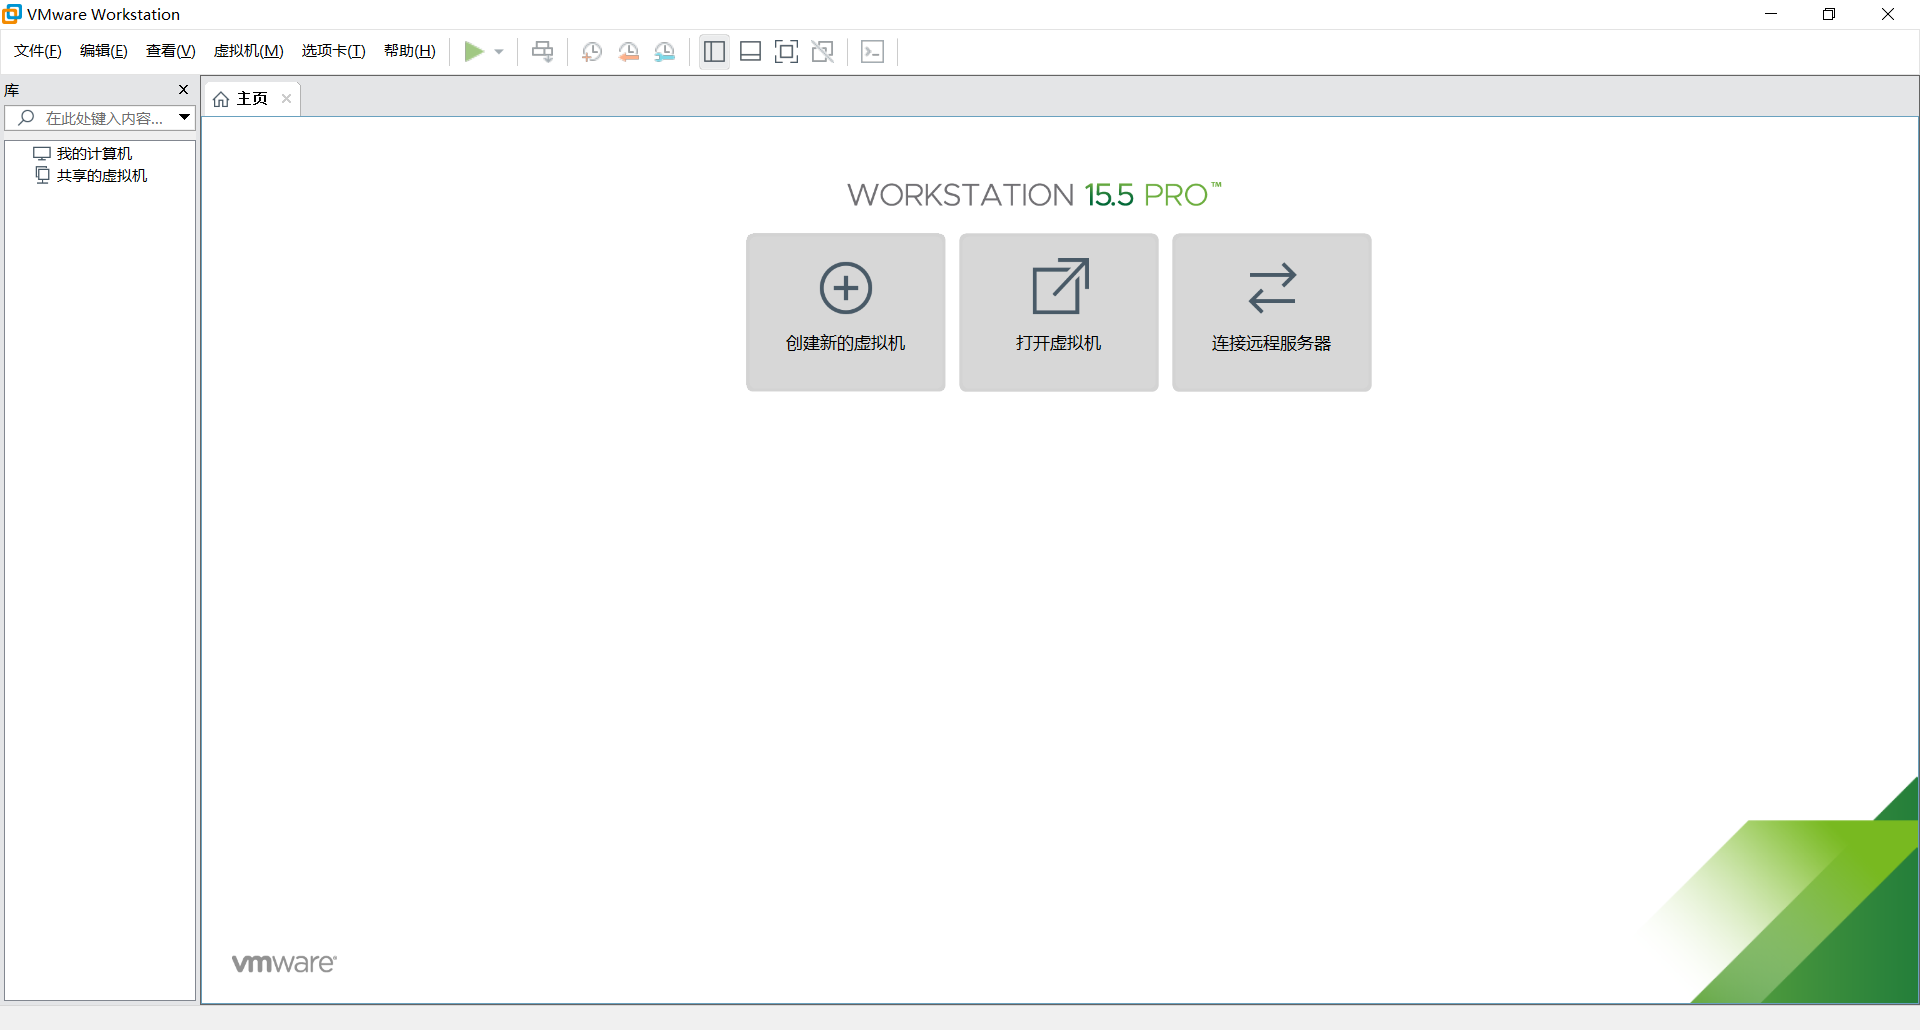This screenshot has width=1920, height=1030.
Task: Close the 库 library panel
Action: 183,90
